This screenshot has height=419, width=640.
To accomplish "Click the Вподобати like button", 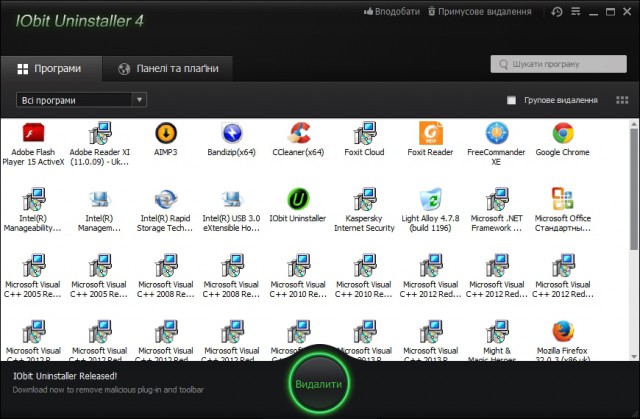I will click(x=391, y=11).
